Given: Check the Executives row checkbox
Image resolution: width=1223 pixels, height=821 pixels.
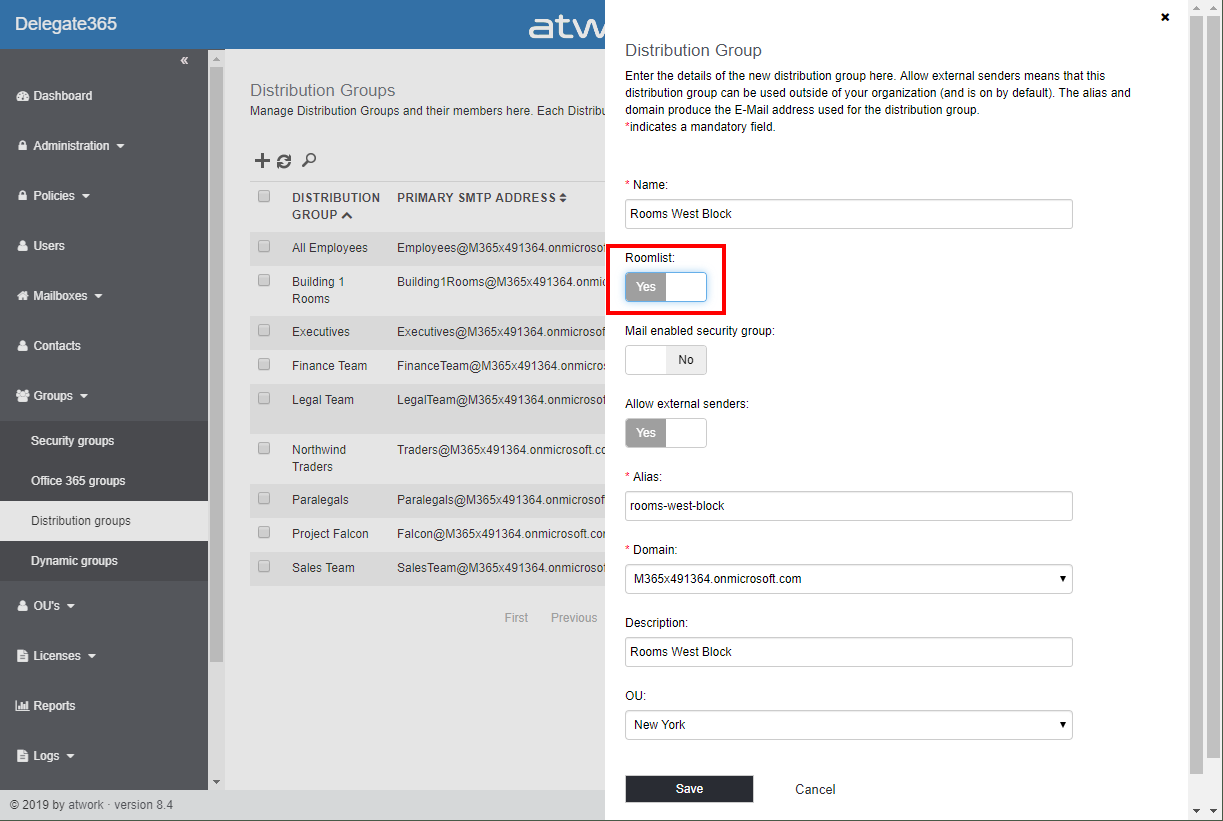Looking at the screenshot, I should click(x=264, y=330).
